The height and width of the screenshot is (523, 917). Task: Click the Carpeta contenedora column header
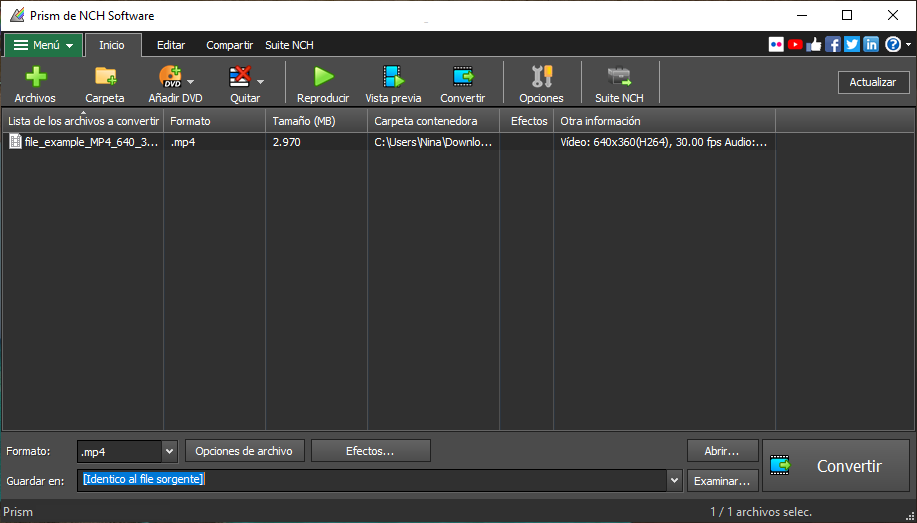433,121
